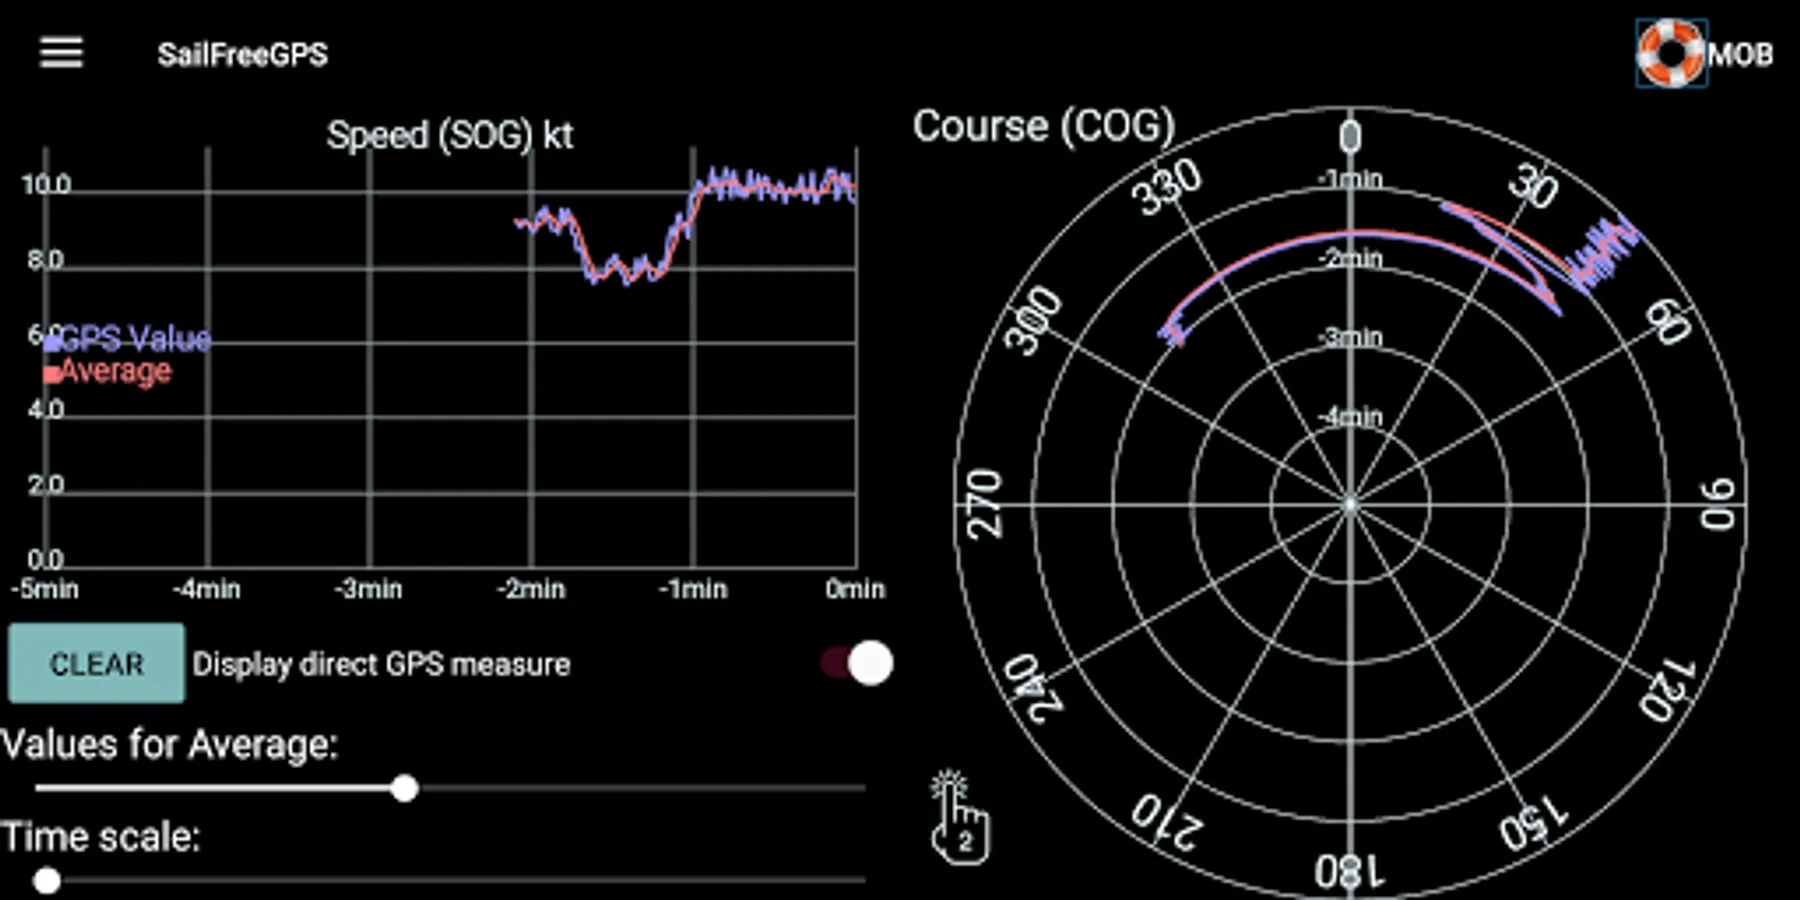Click the GPS Value legend entry
The image size is (1800, 900).
(128, 339)
